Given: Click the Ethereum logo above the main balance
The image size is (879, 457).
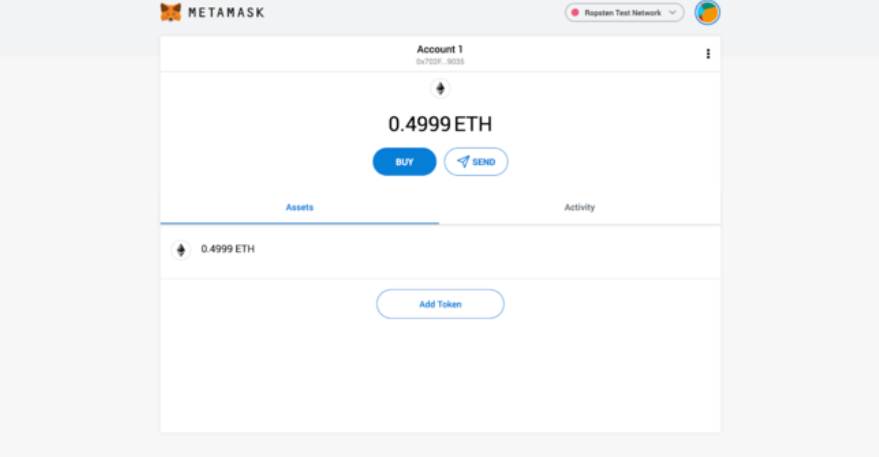Looking at the screenshot, I should coord(440,89).
